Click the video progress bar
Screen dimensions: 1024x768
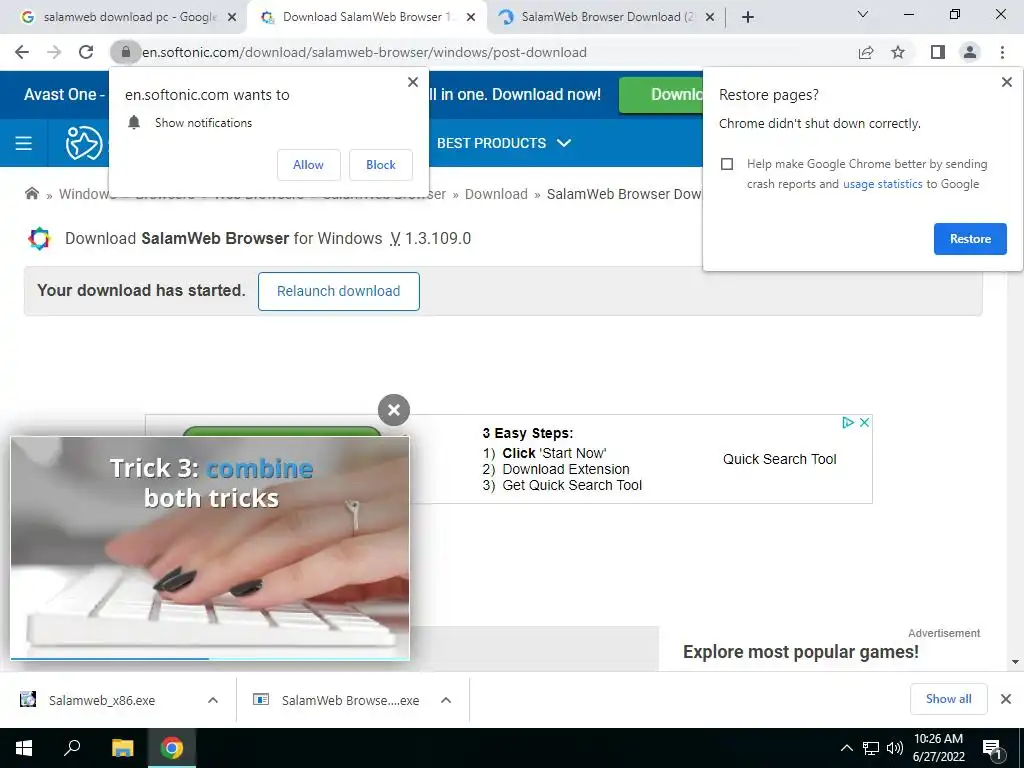pyautogui.click(x=210, y=658)
